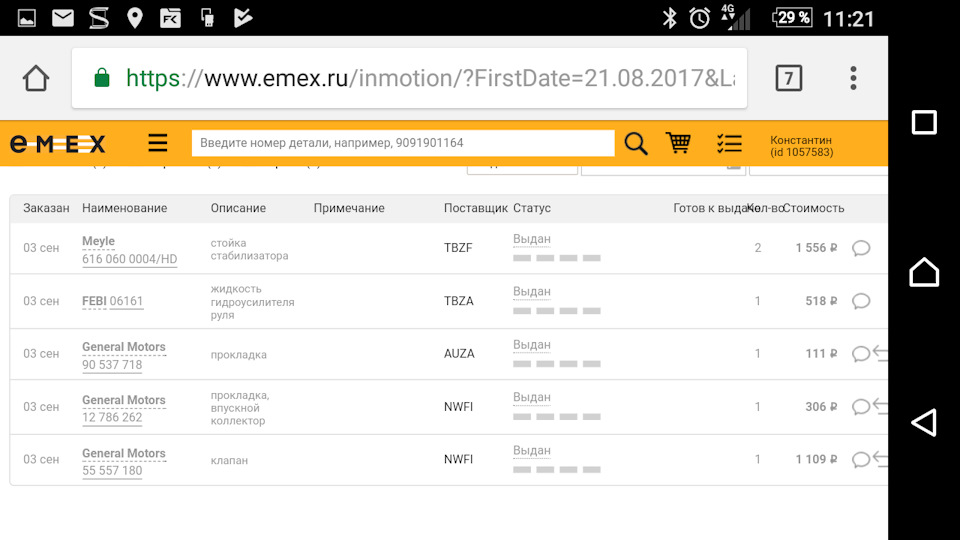960x540 pixels.
Task: Open part number 90 537 718
Action: (x=112, y=365)
